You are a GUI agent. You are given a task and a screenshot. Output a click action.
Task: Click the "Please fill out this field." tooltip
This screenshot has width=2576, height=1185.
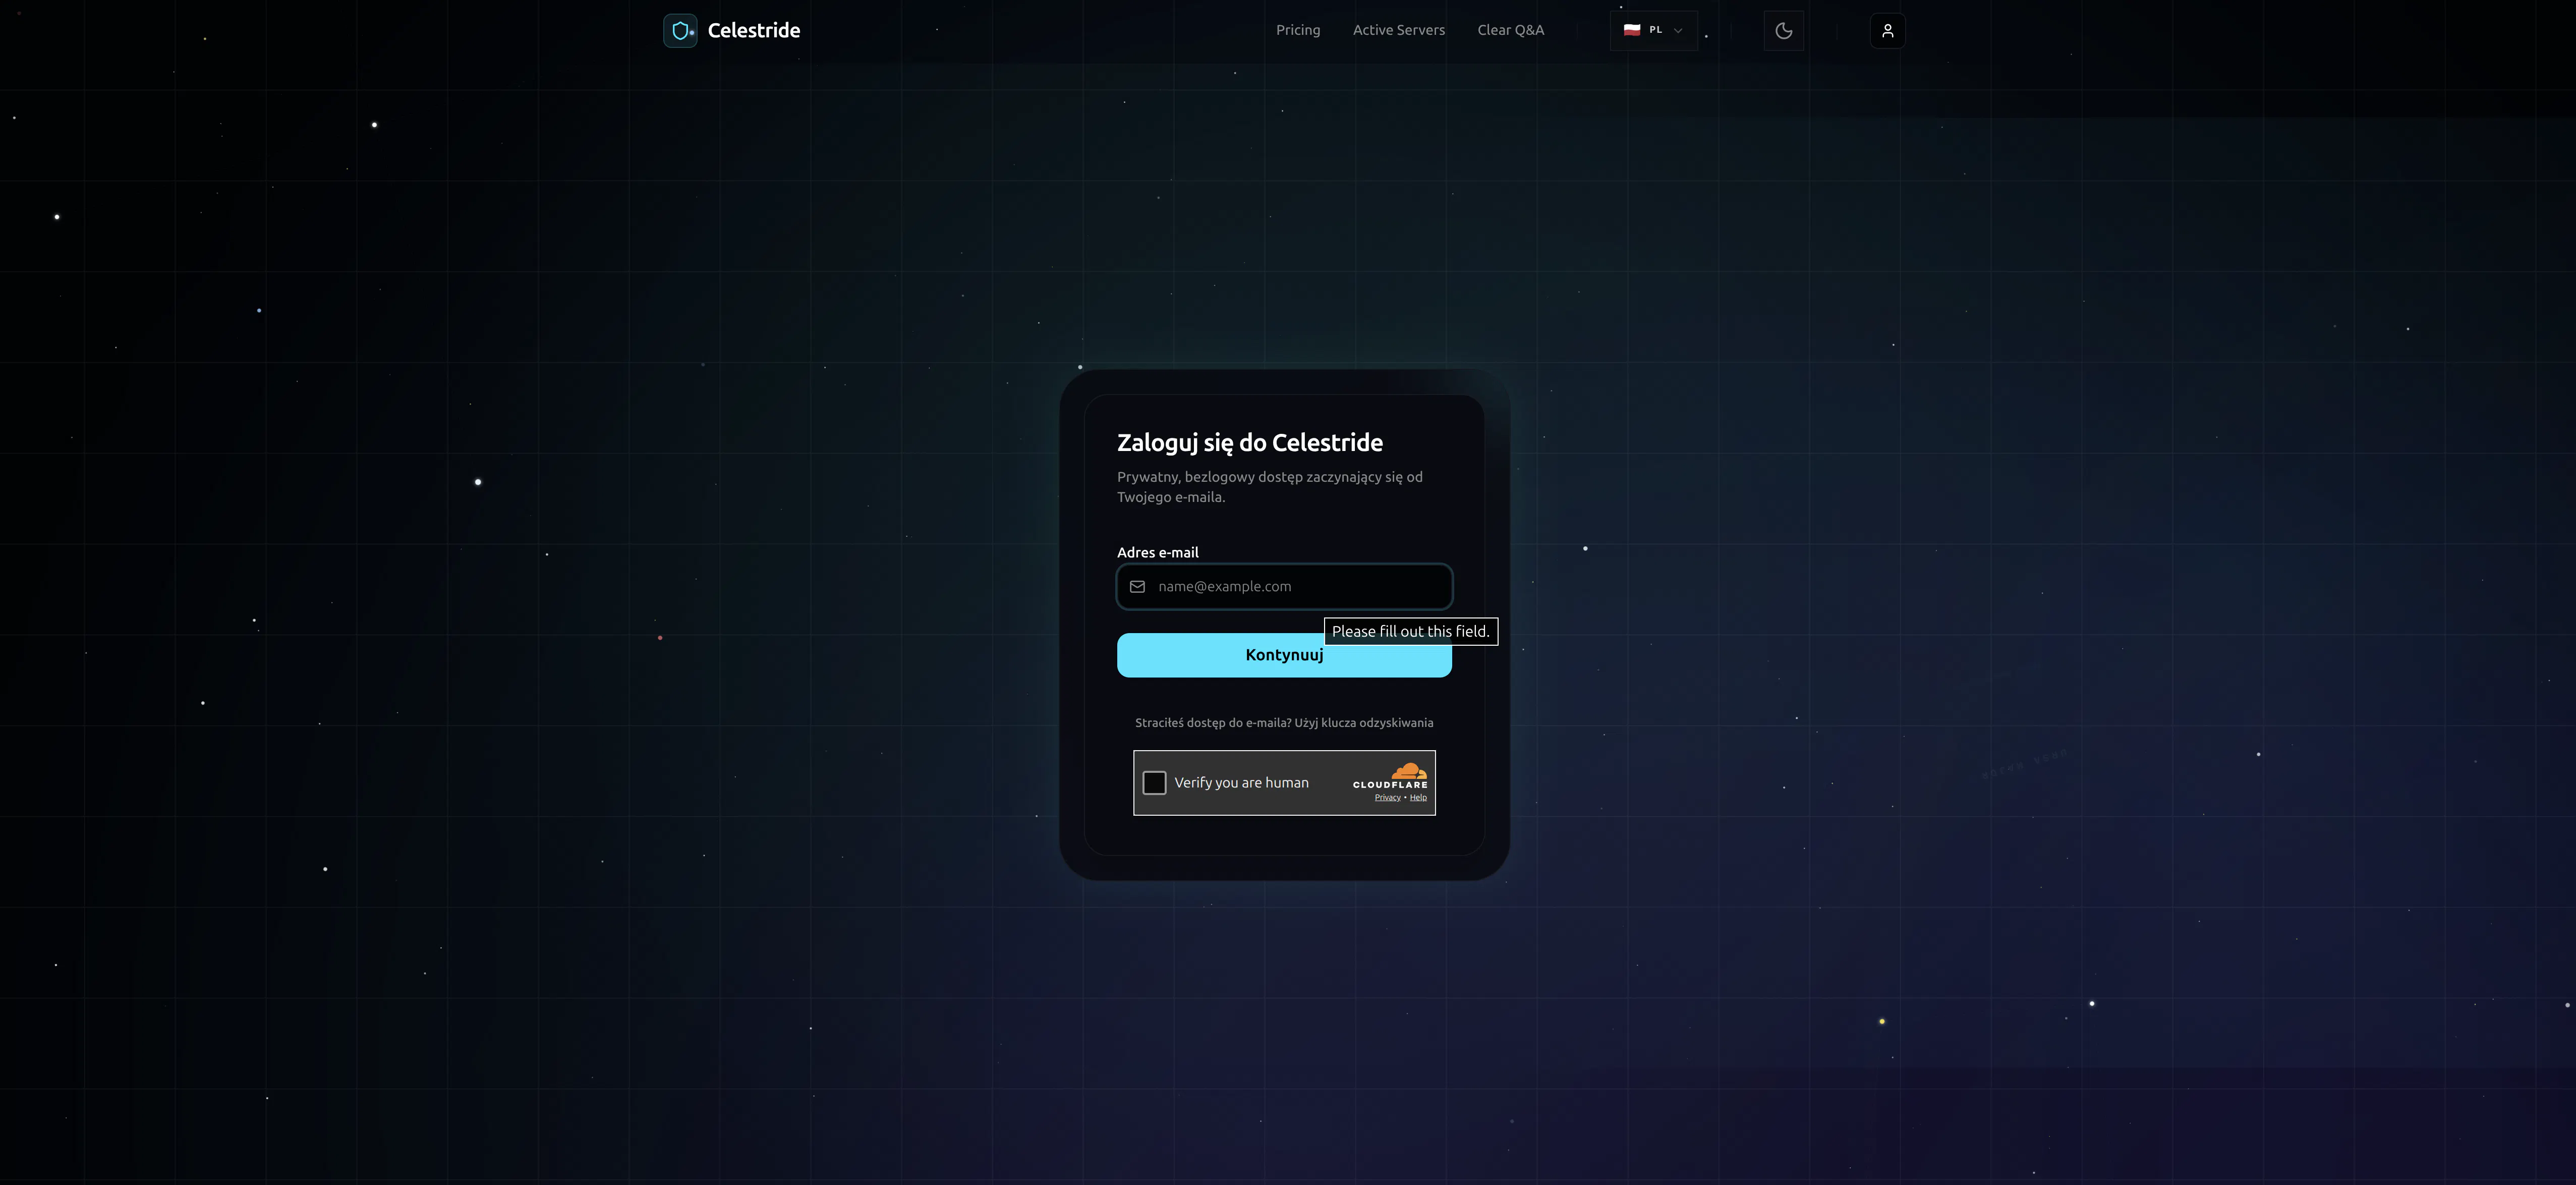tap(1411, 632)
